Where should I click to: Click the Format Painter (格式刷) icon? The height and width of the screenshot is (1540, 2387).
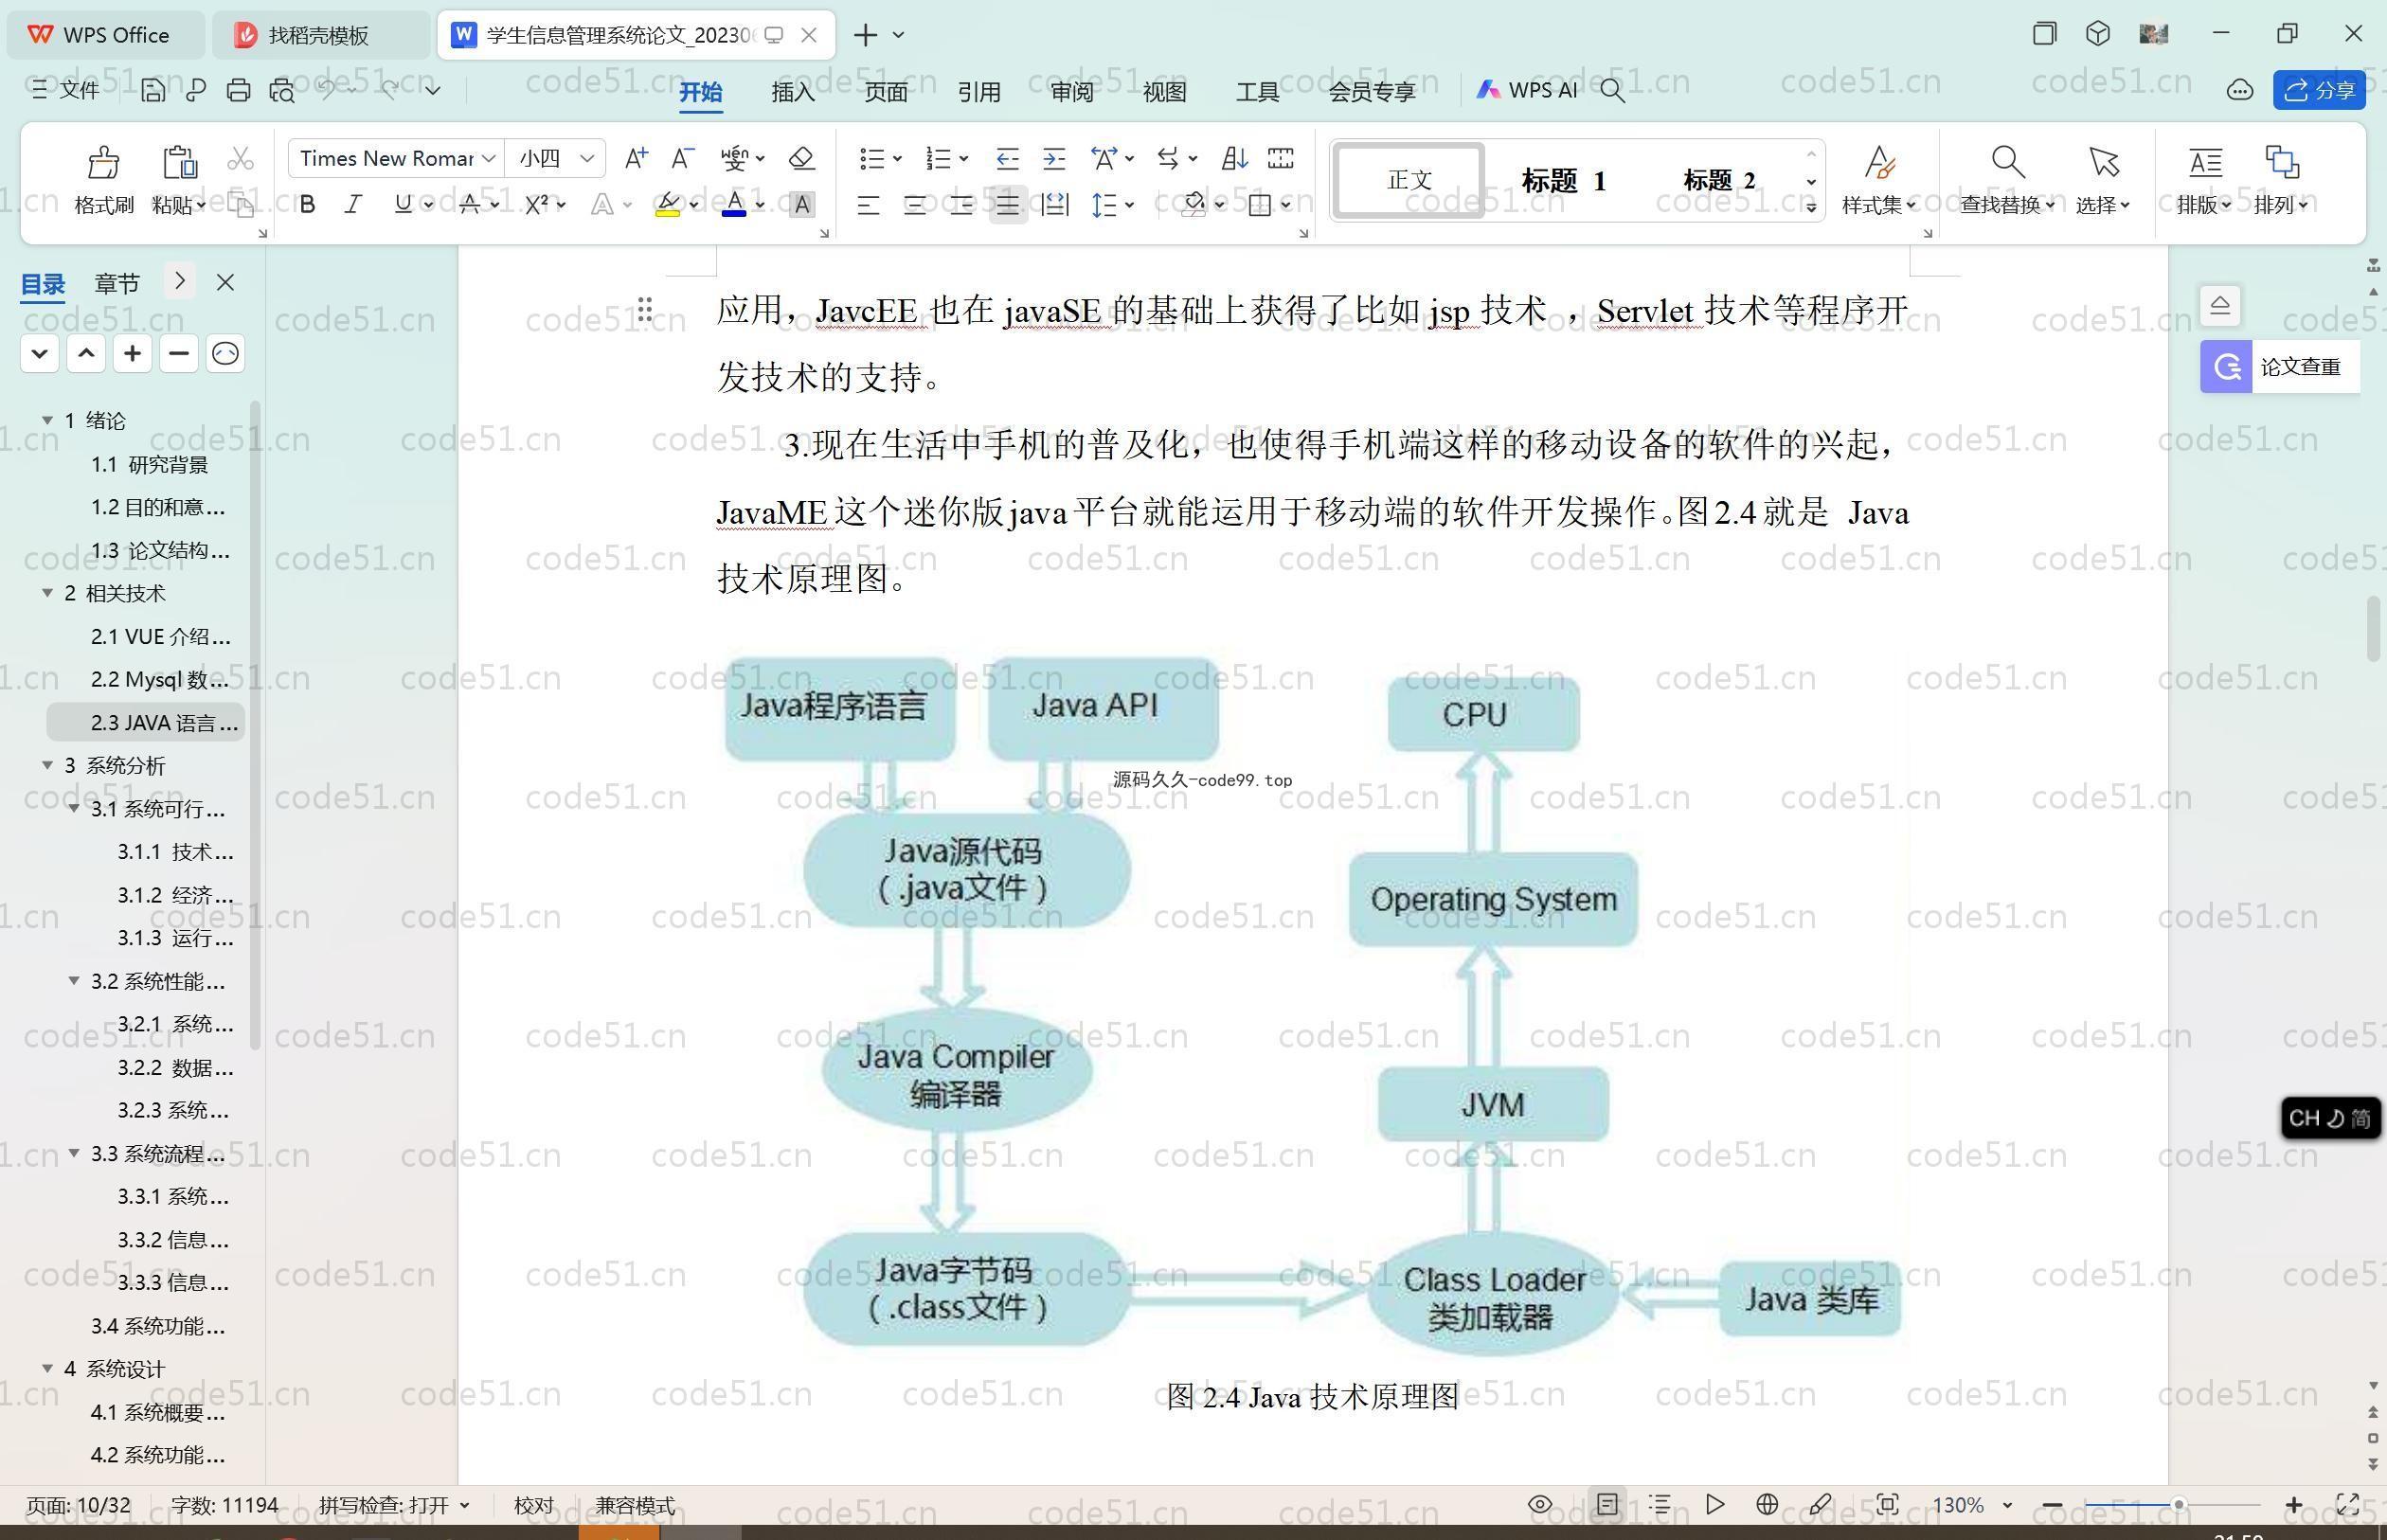click(103, 162)
